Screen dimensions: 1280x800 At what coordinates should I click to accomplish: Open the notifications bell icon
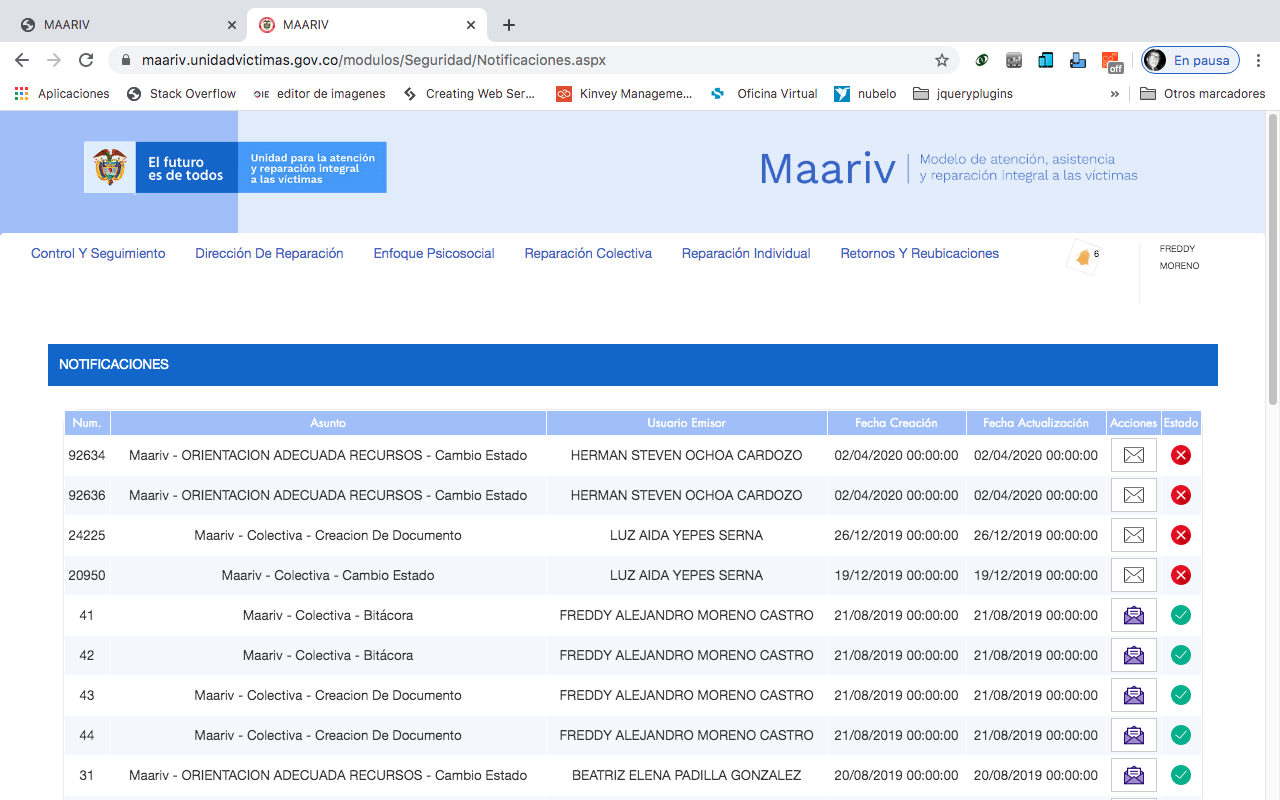[x=1083, y=258]
